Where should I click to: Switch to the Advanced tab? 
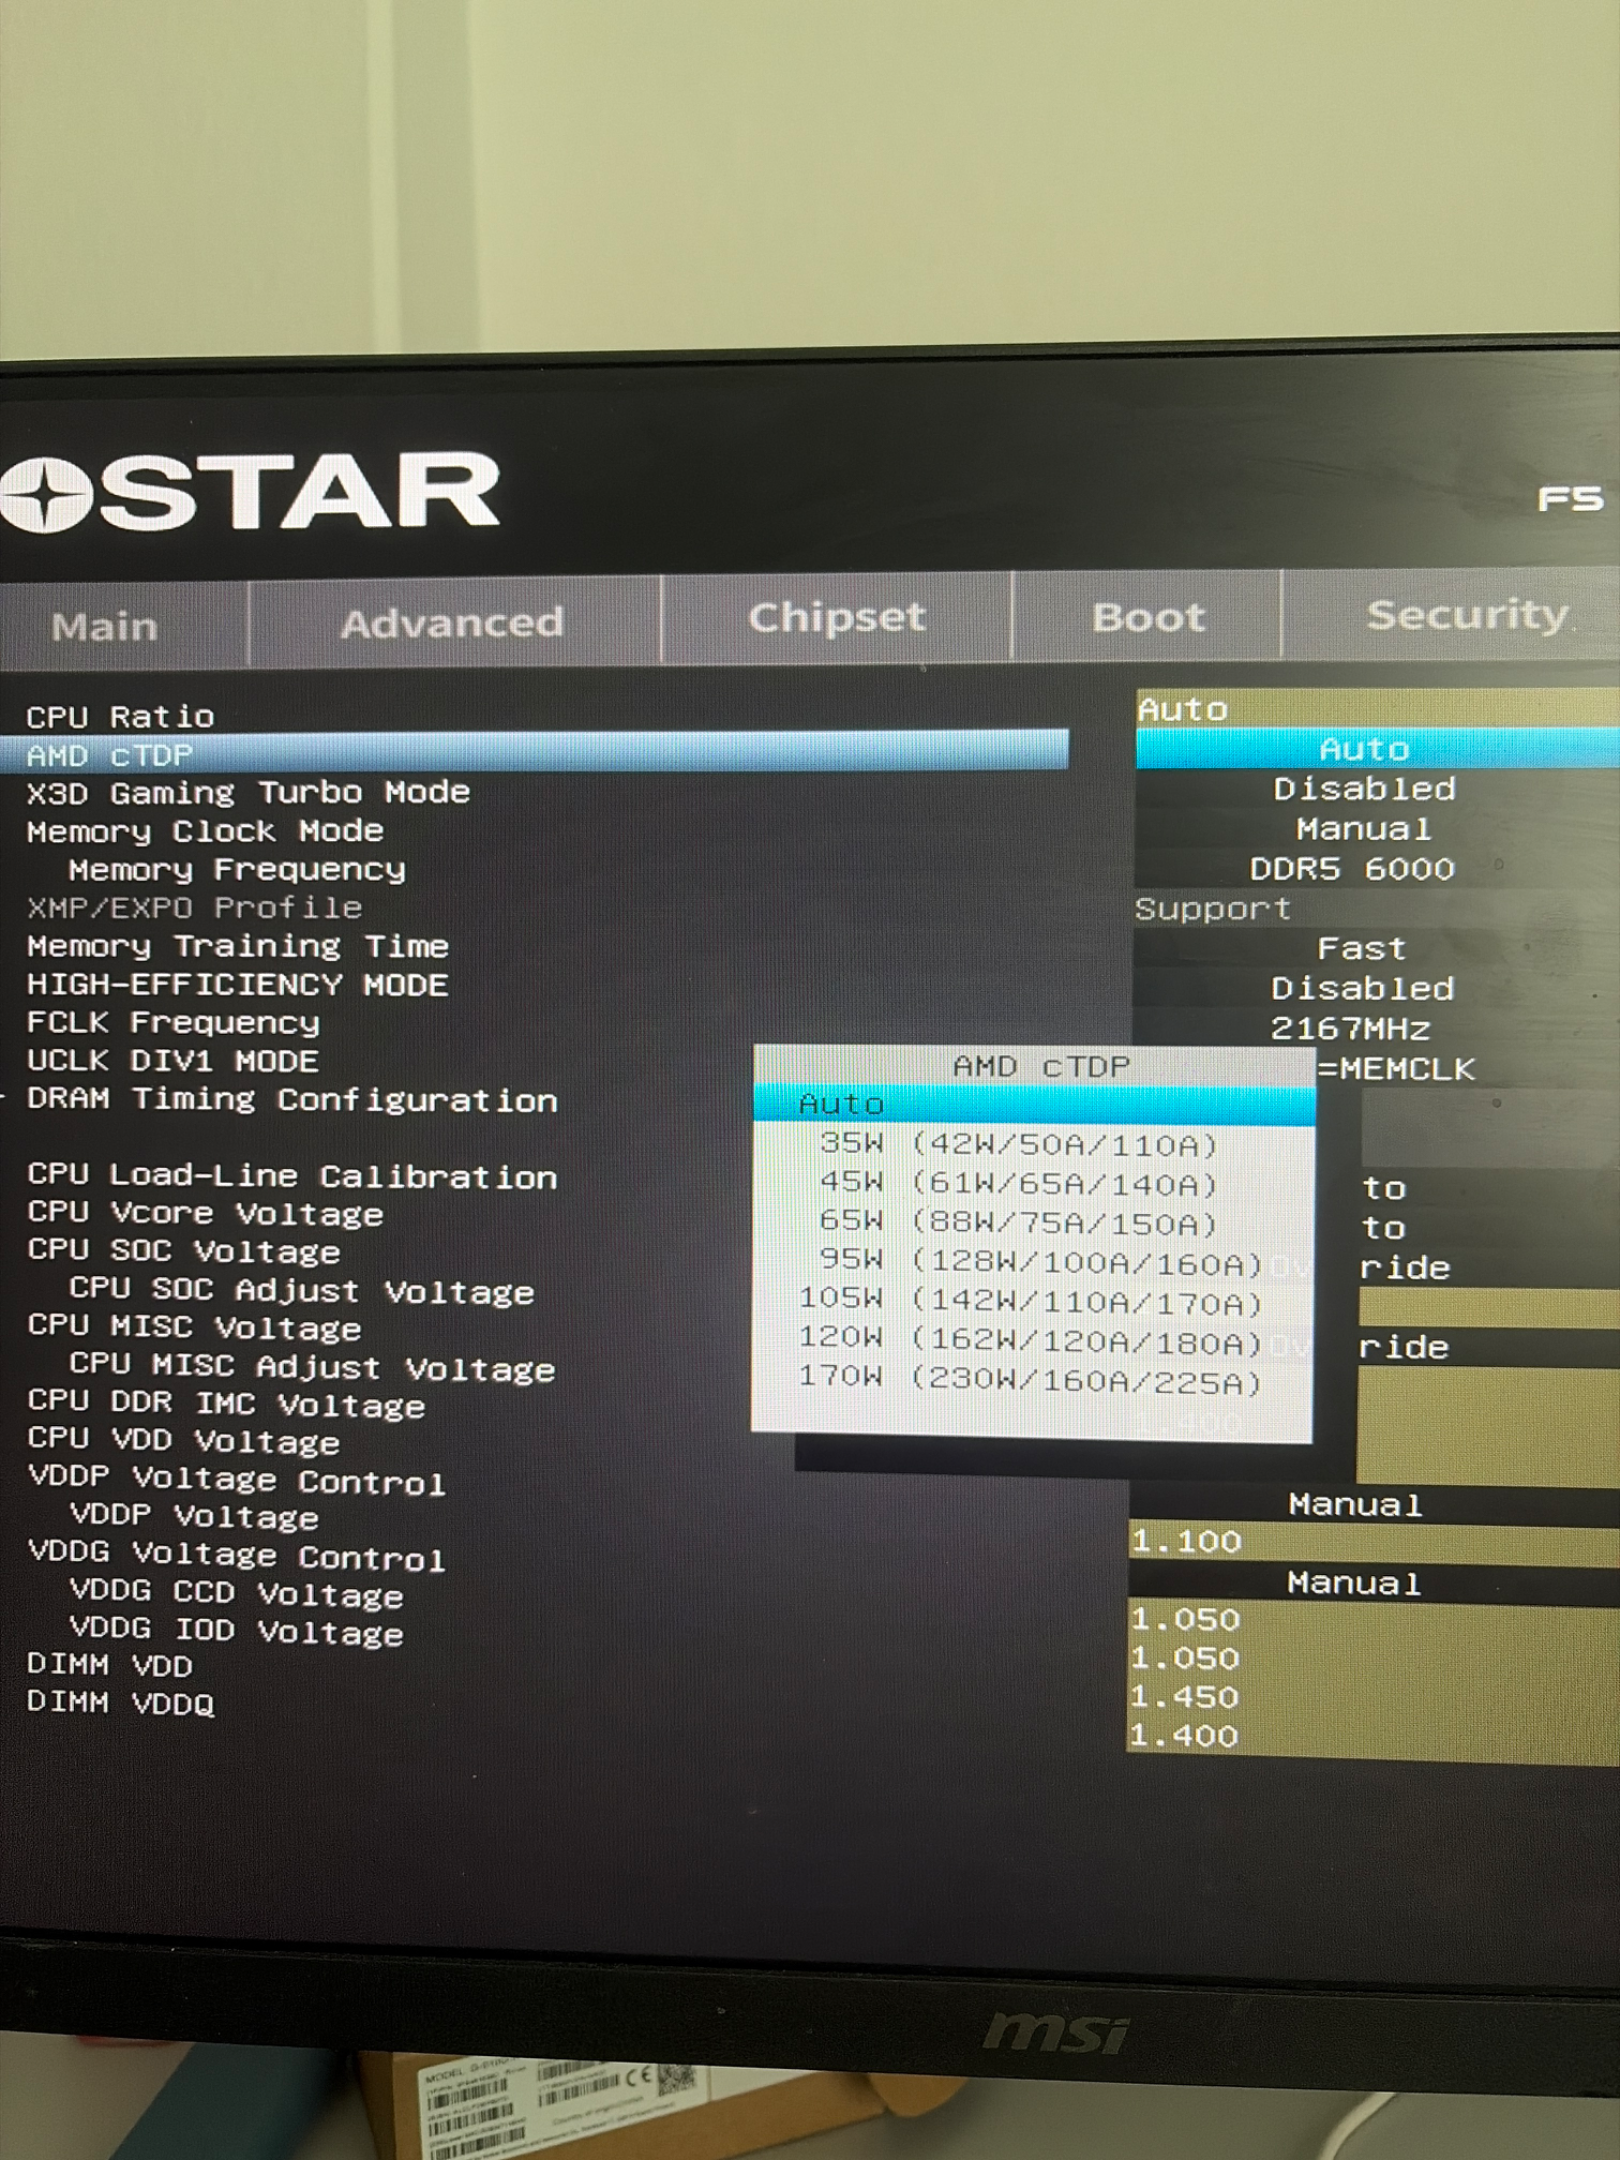[452, 623]
